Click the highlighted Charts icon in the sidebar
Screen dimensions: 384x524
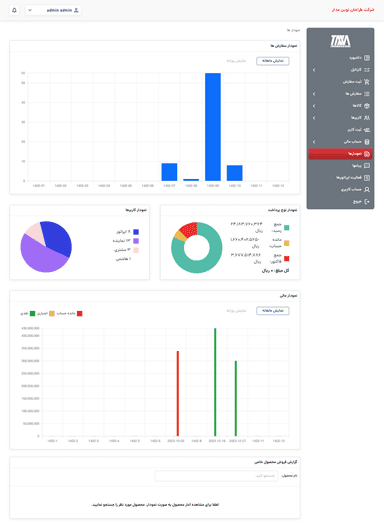click(367, 154)
